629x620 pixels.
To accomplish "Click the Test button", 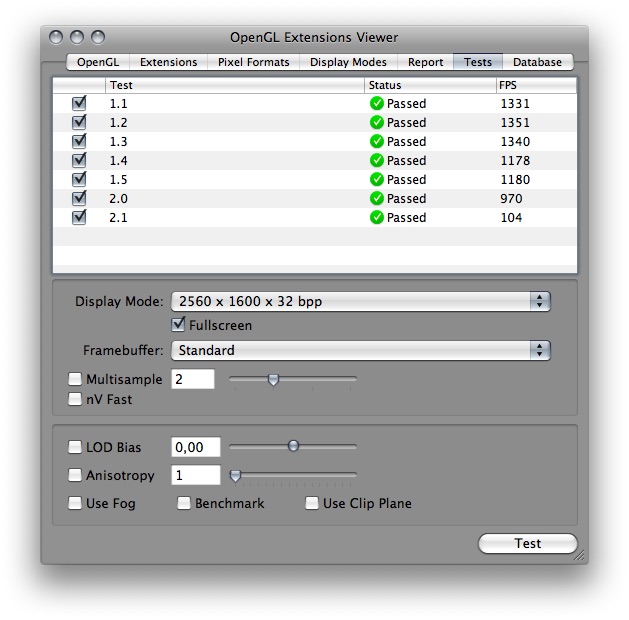I will coord(528,543).
